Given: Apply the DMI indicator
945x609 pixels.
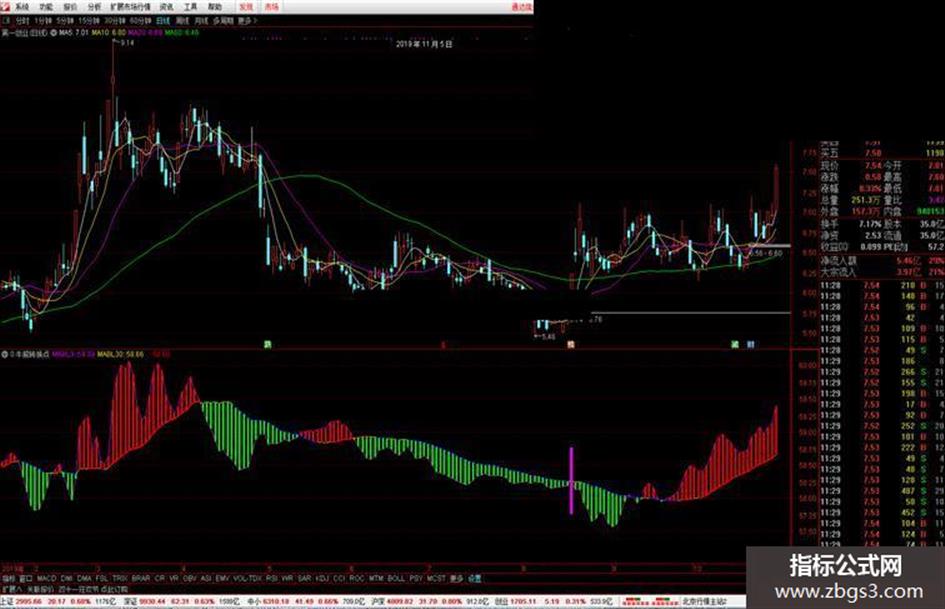Looking at the screenshot, I should click(66, 578).
